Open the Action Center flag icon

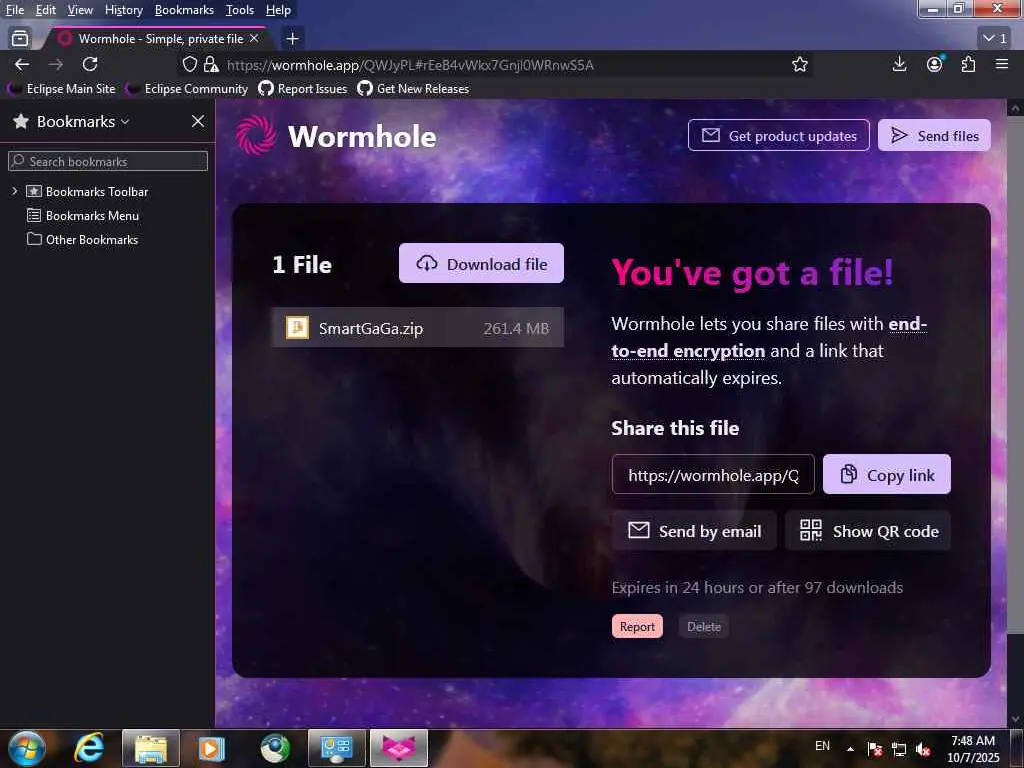tap(875, 749)
